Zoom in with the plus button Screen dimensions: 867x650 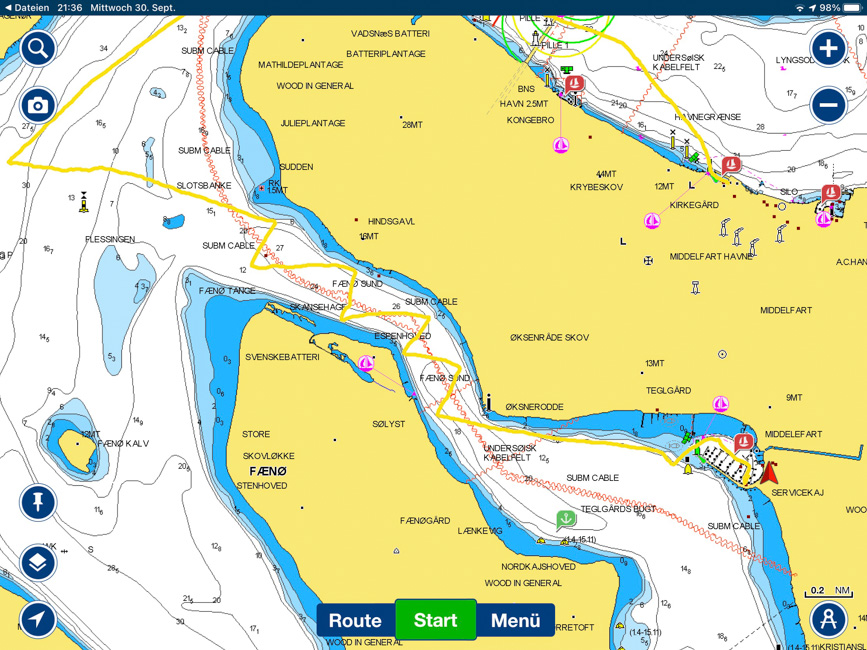click(x=828, y=48)
